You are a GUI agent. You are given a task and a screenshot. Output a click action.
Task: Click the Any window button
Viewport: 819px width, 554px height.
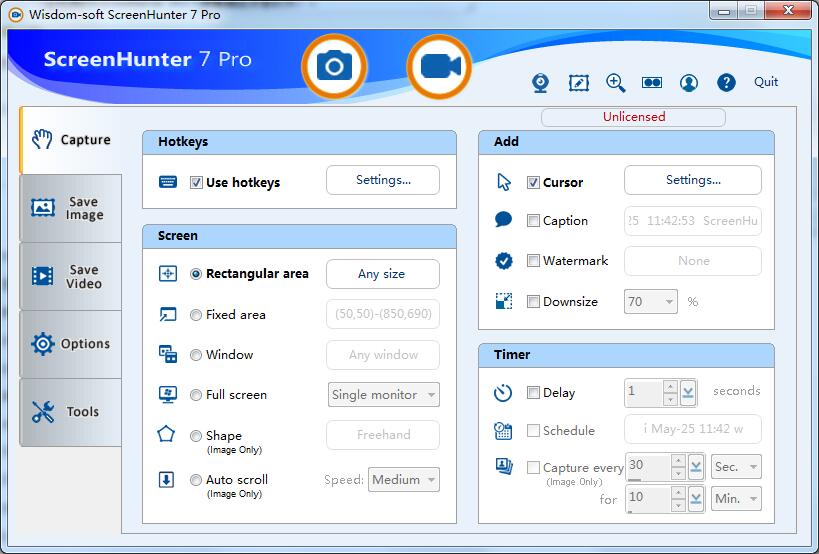[x=383, y=355]
